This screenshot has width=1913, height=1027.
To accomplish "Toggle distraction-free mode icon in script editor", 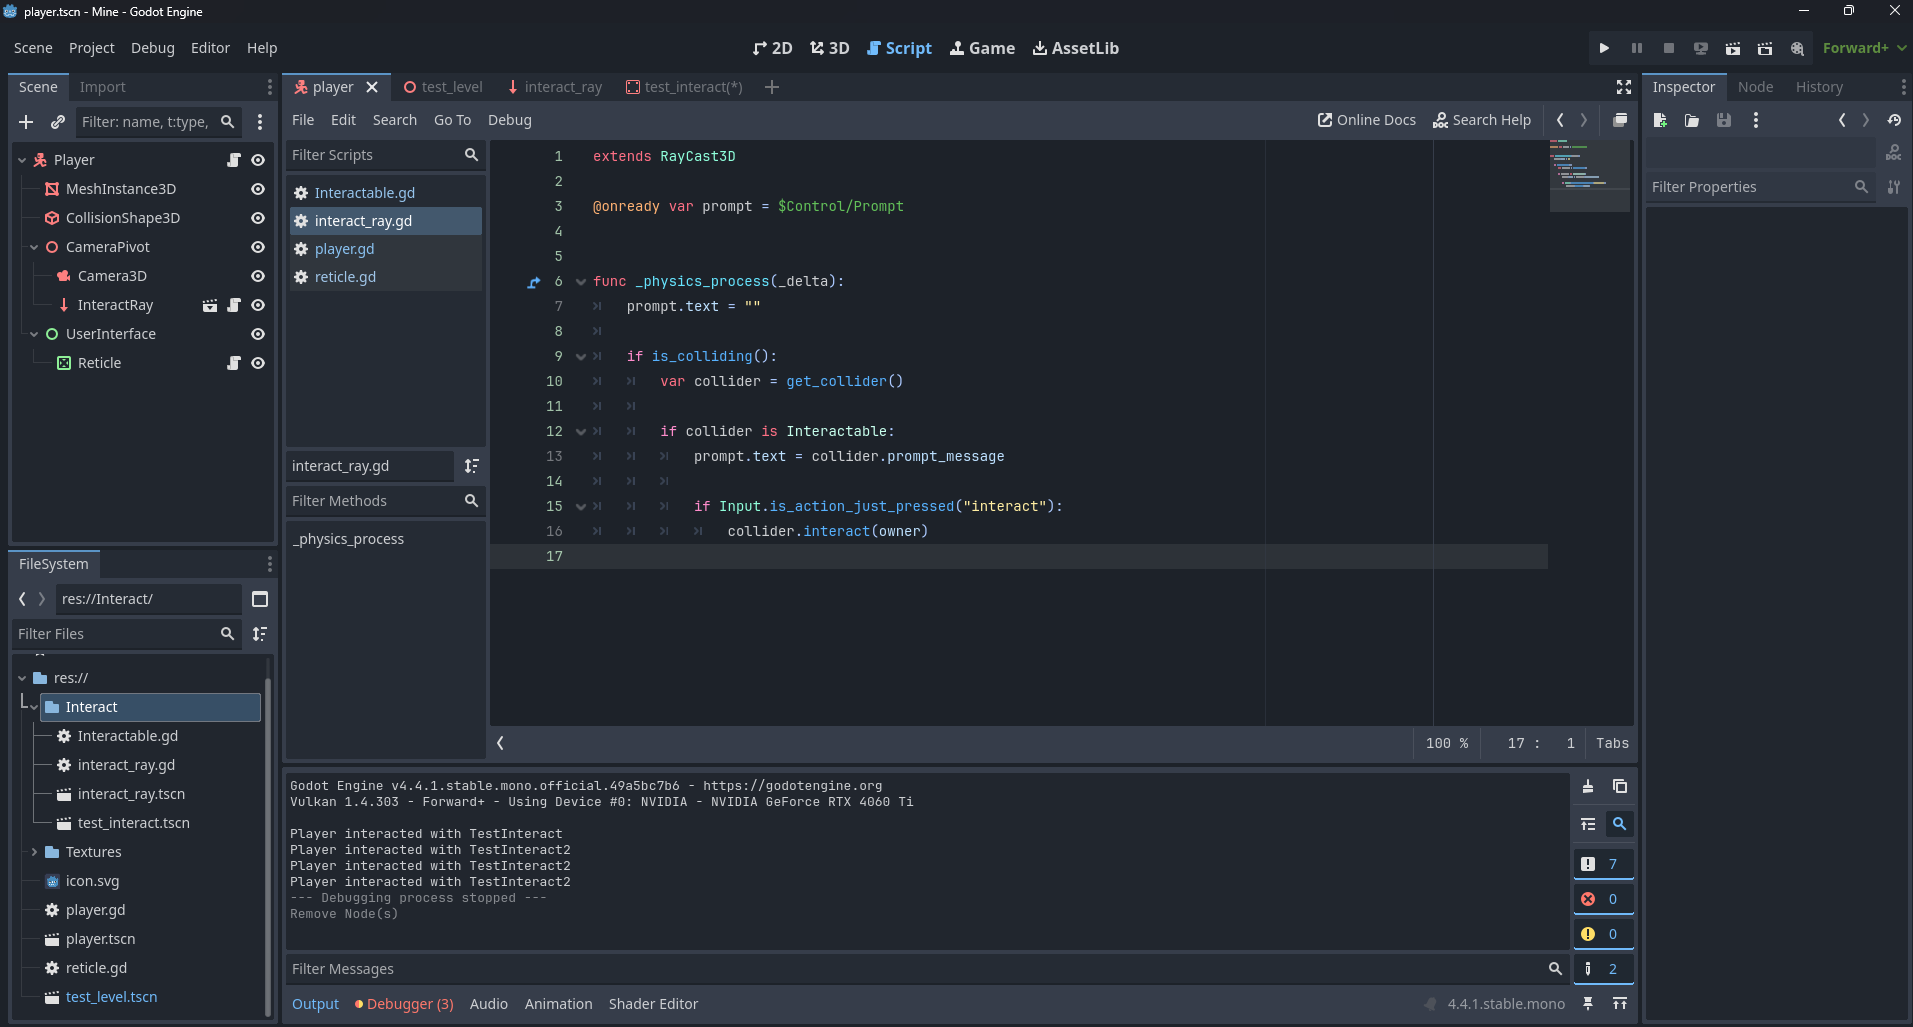I will point(1623,87).
